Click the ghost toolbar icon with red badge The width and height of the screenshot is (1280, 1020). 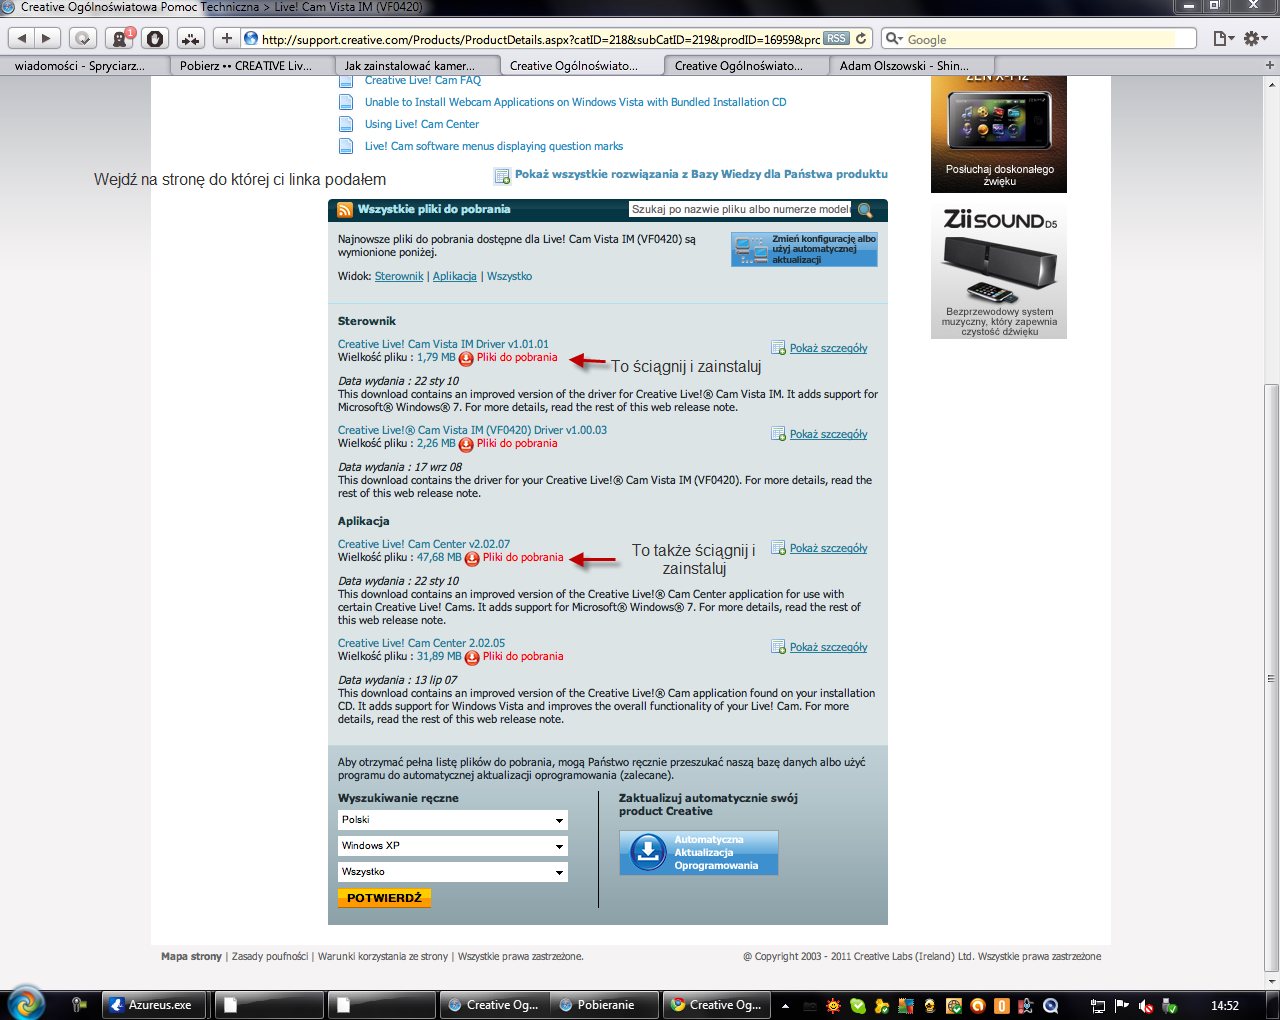(121, 38)
